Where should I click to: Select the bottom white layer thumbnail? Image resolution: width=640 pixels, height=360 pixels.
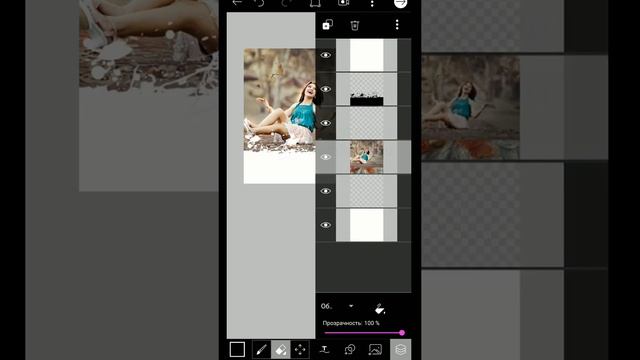click(x=367, y=225)
